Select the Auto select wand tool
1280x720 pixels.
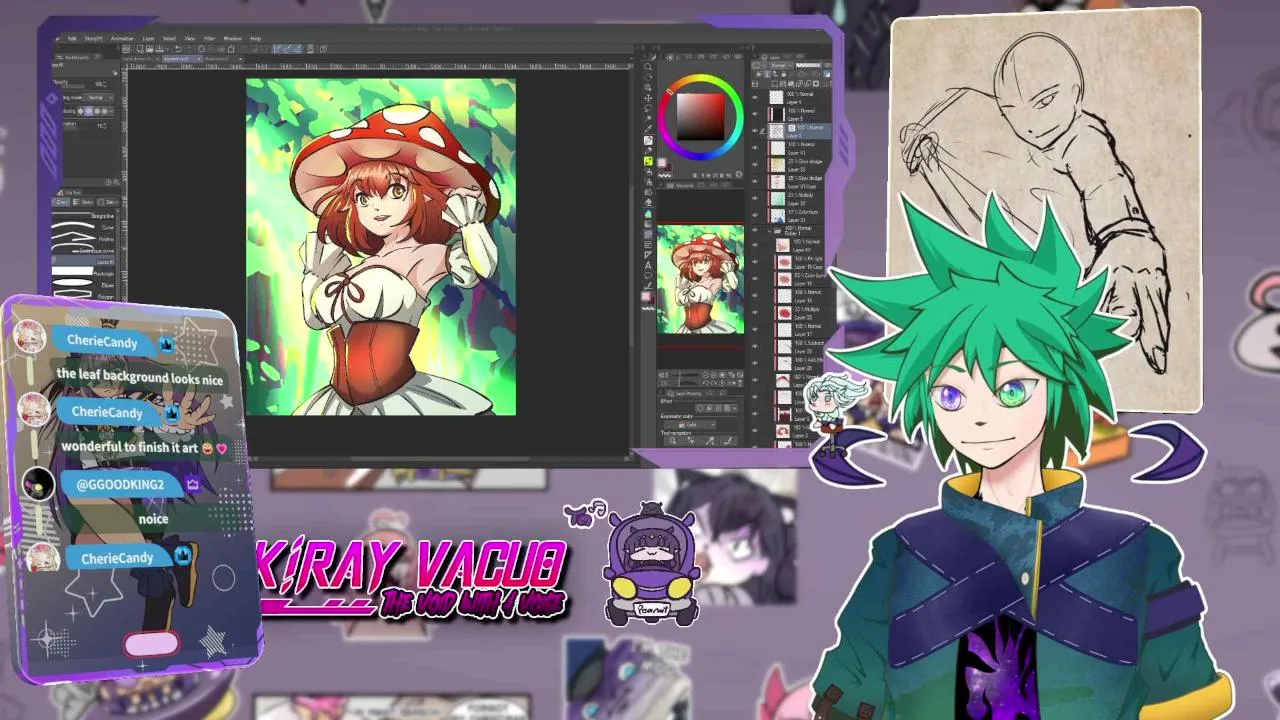tap(648, 118)
